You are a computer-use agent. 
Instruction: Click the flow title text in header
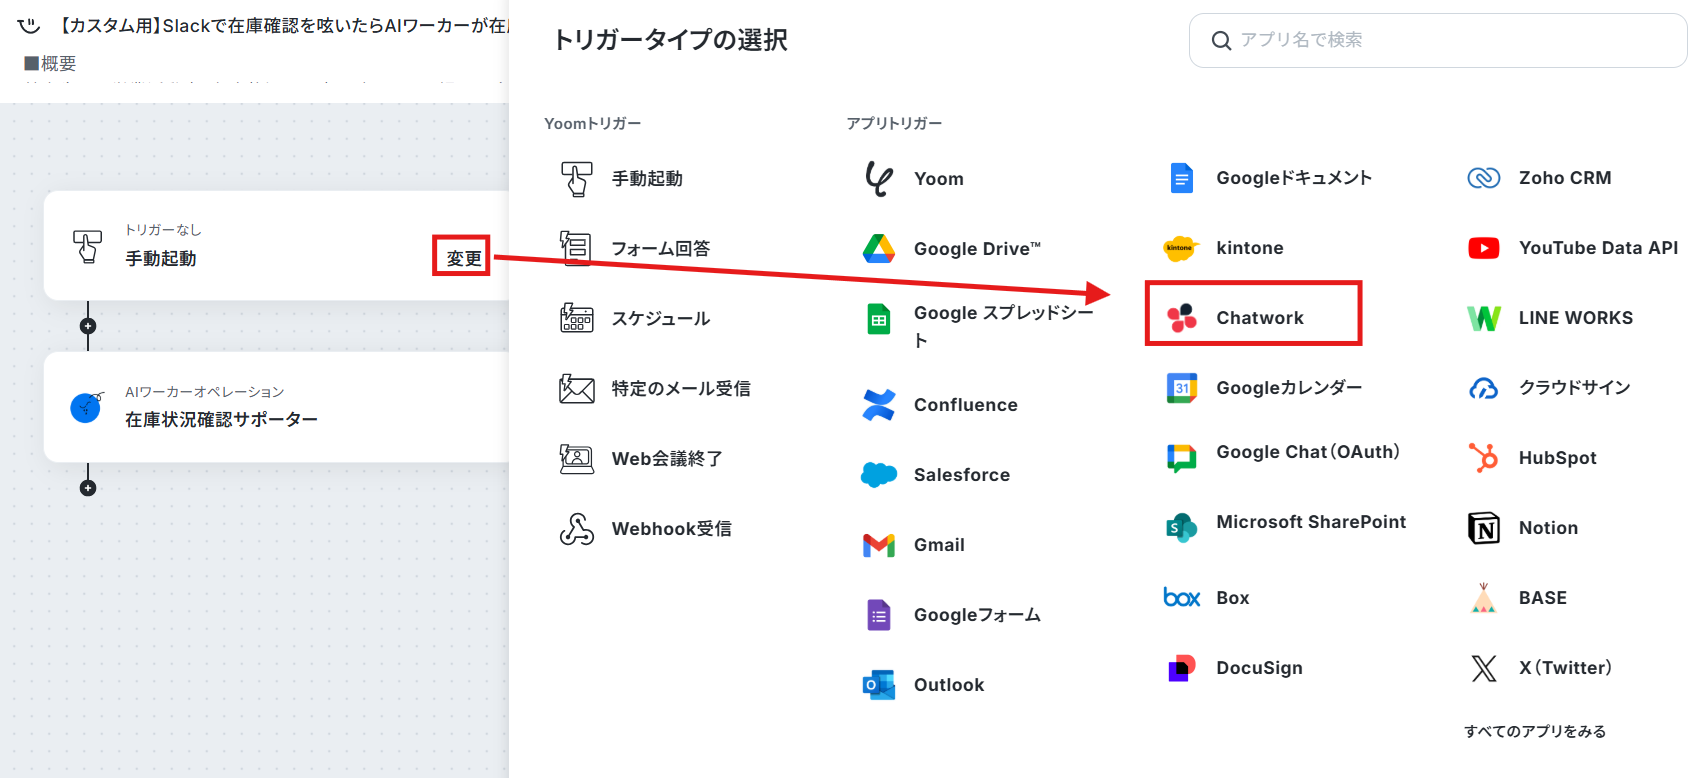tap(283, 26)
